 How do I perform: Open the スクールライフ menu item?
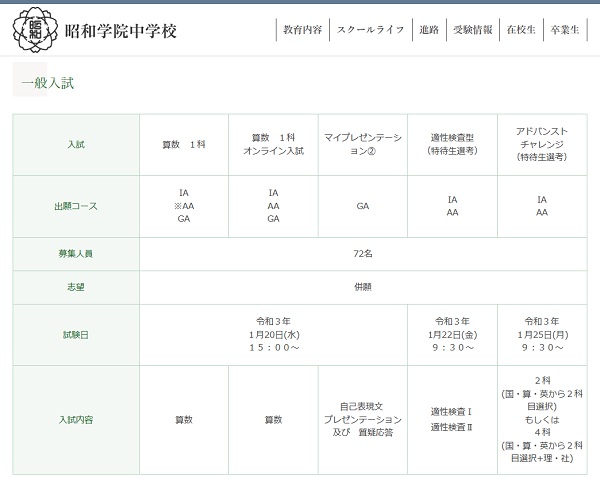(370, 30)
